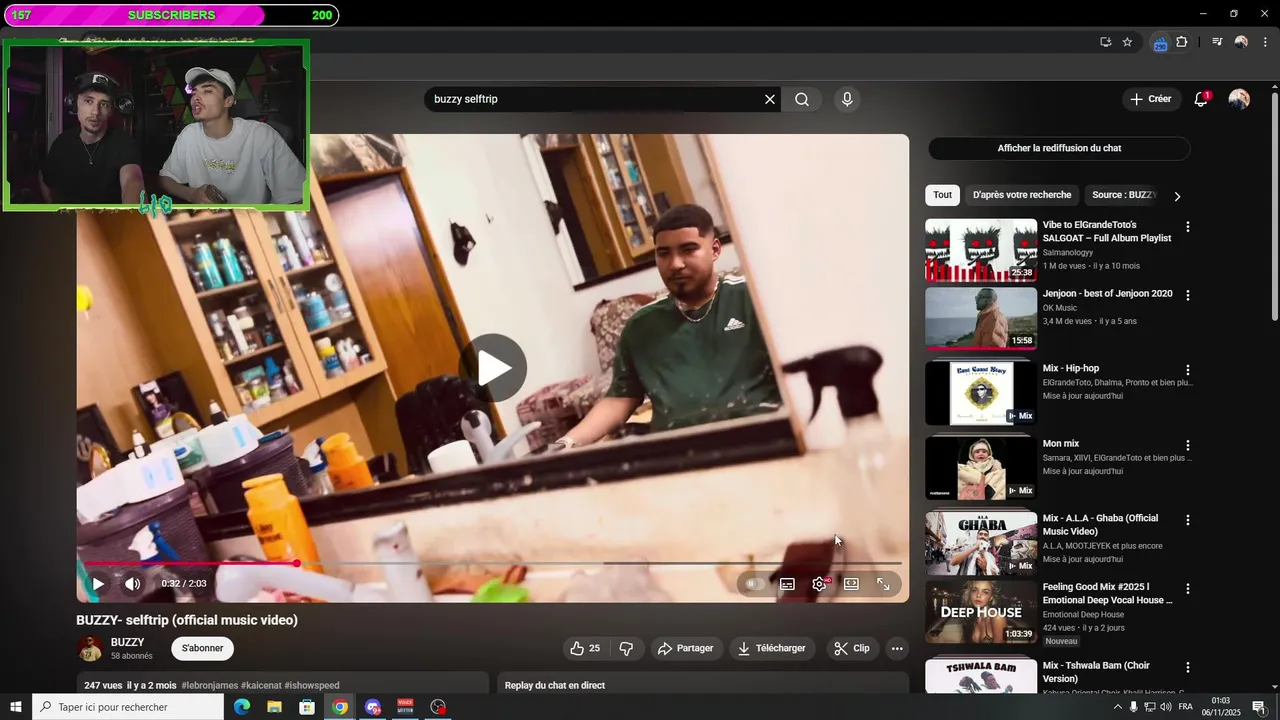
Task: Open the Chrome extensions puzzle icon
Action: click(1182, 42)
